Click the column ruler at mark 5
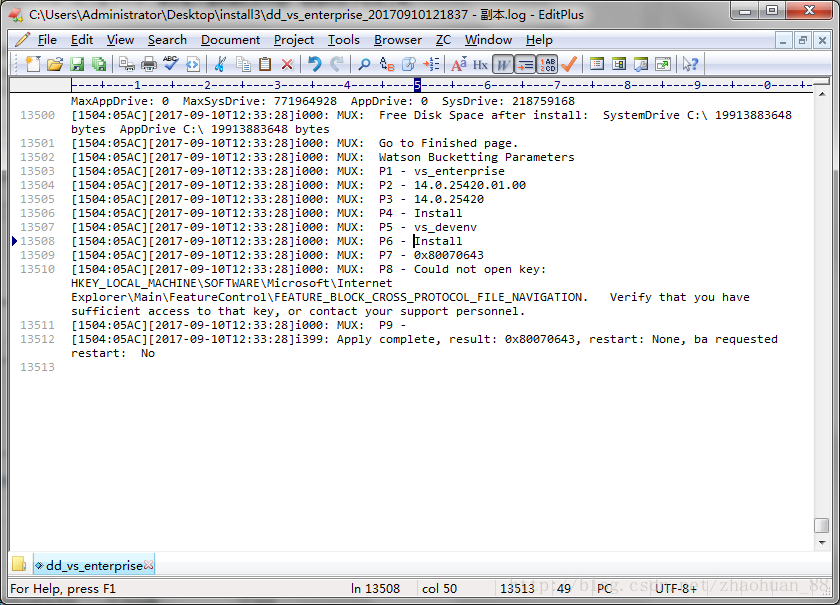 coord(417,85)
